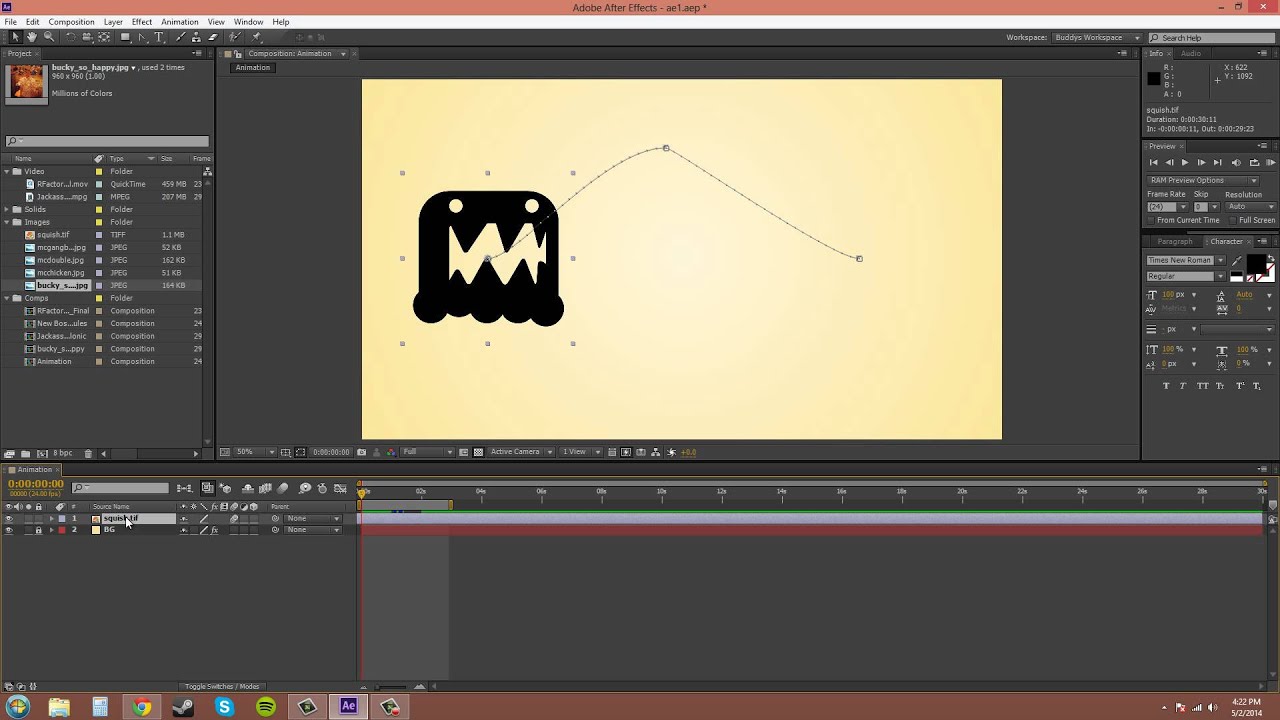This screenshot has height=720, width=1280.
Task: Jump to last frame in Preview panel
Action: point(1217,162)
